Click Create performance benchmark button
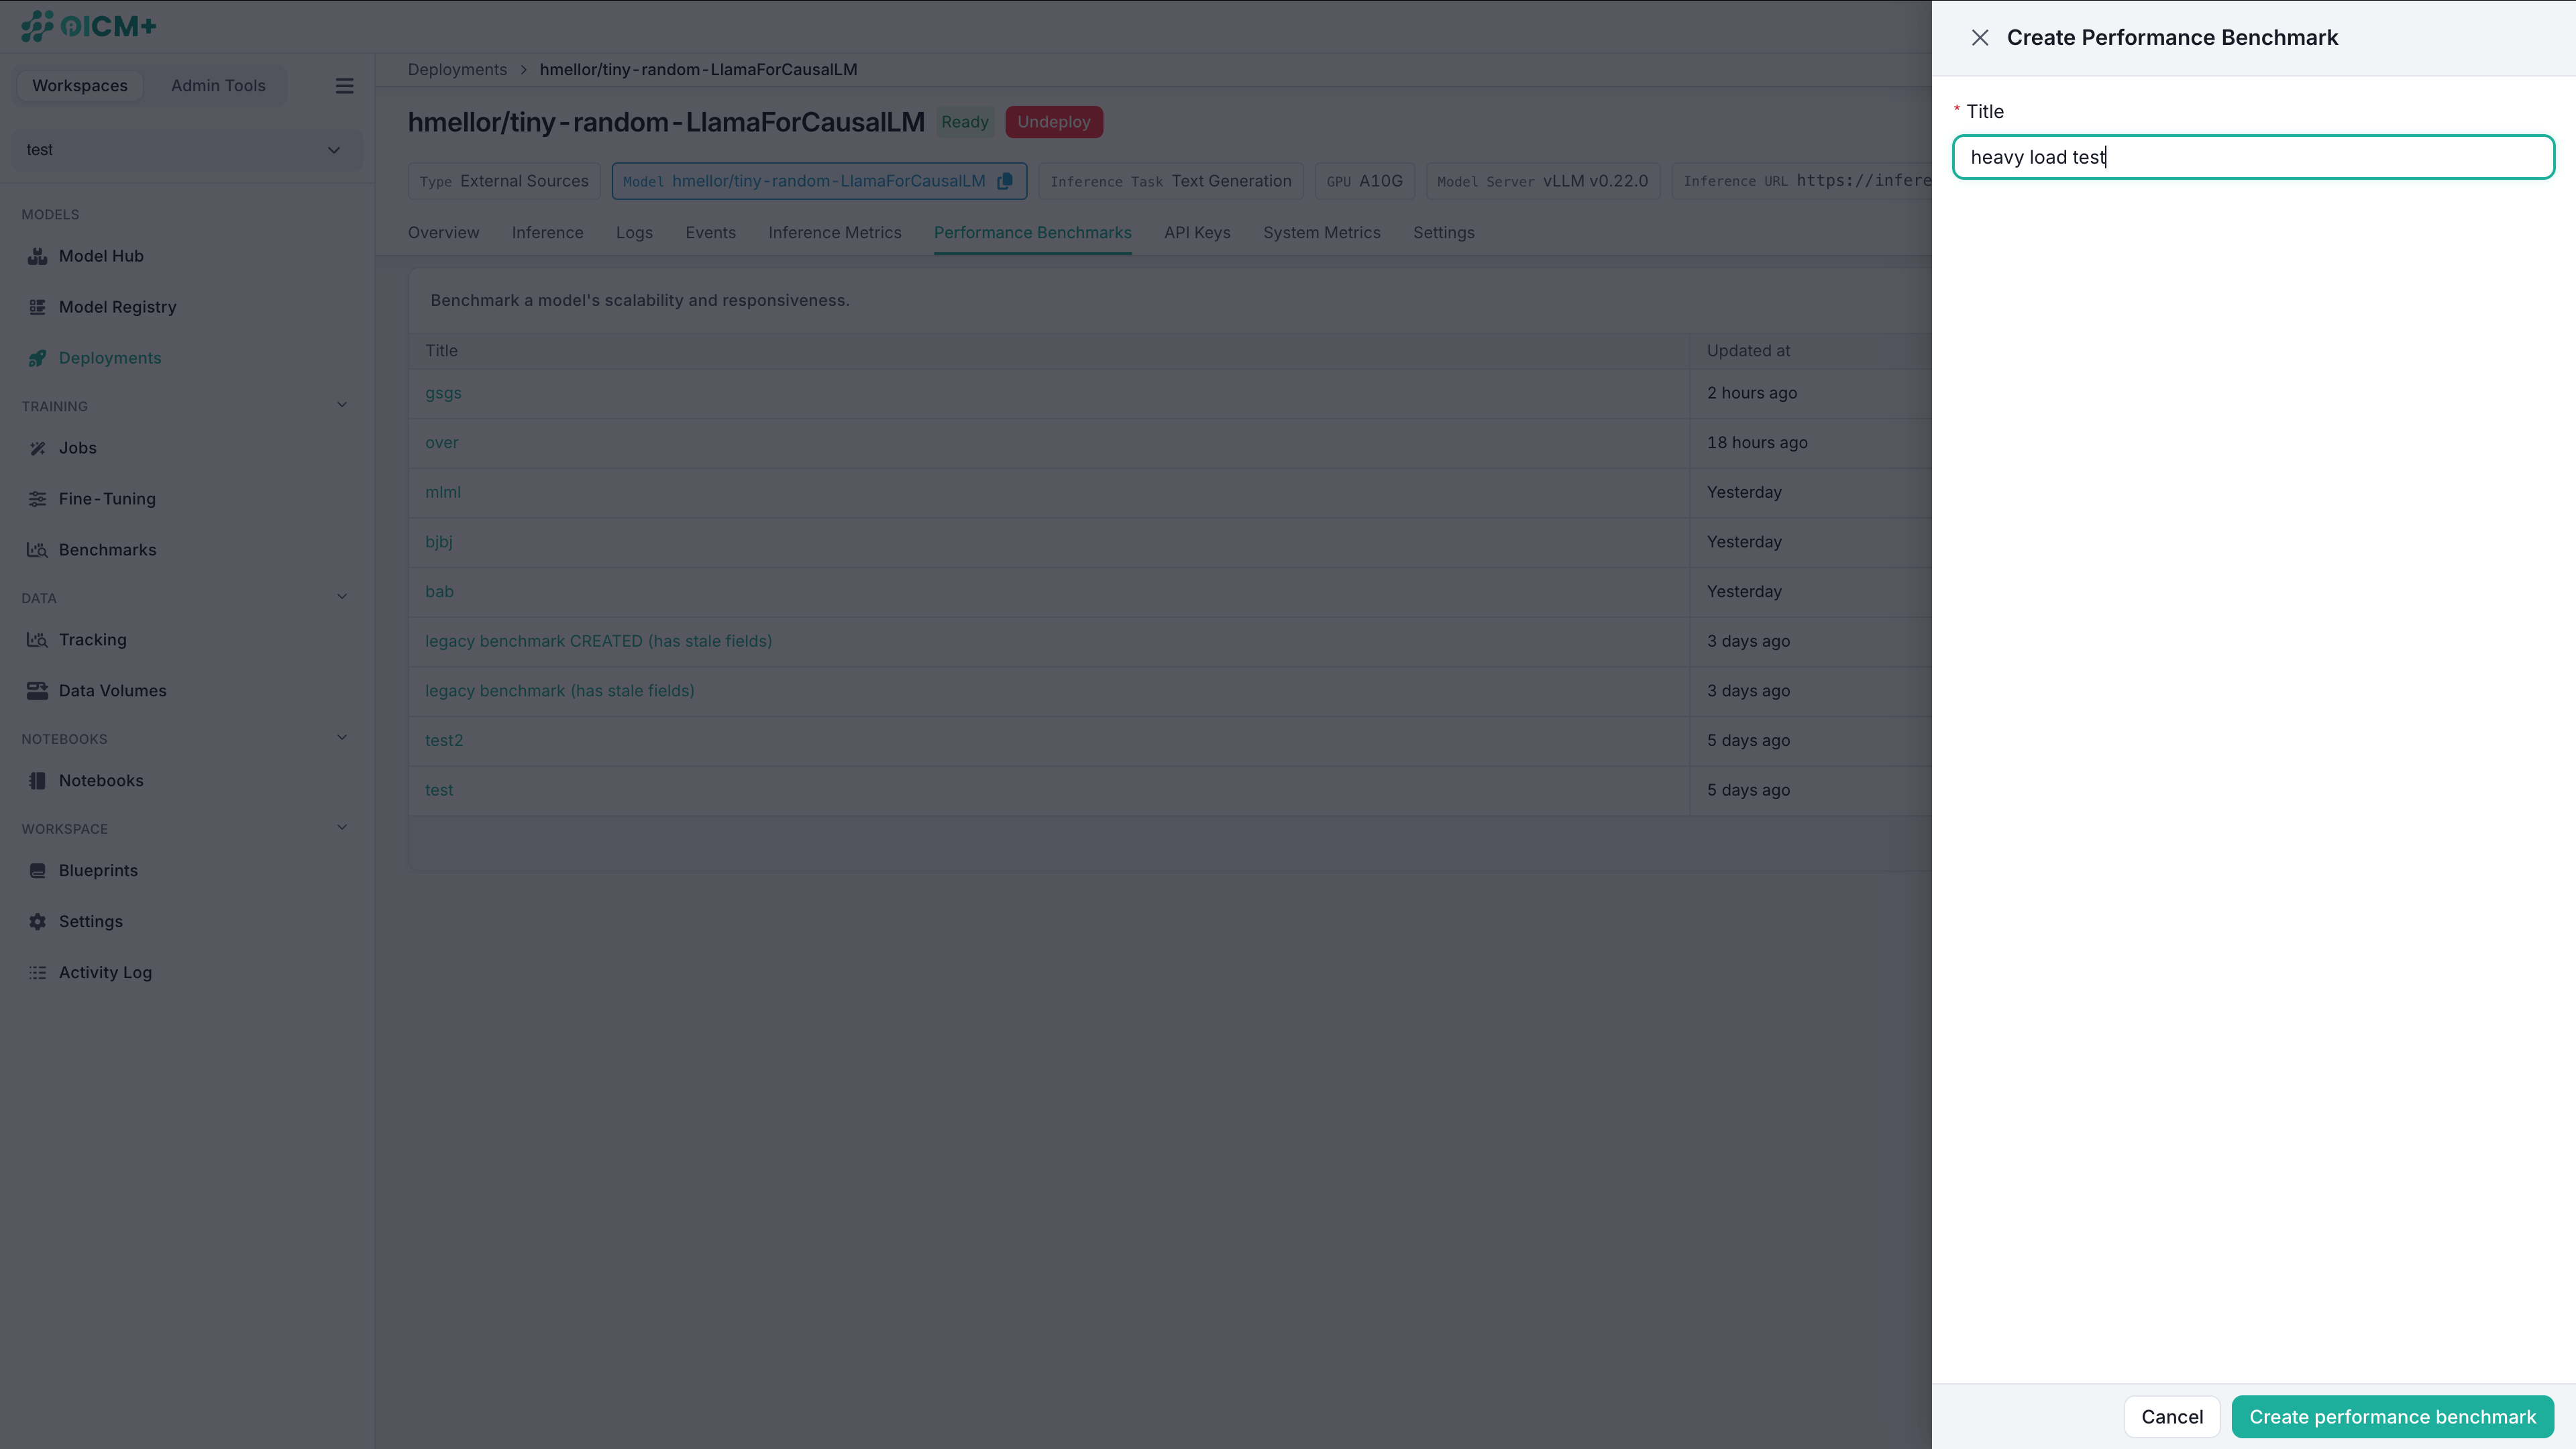This screenshot has width=2576, height=1449. coord(2393,1417)
